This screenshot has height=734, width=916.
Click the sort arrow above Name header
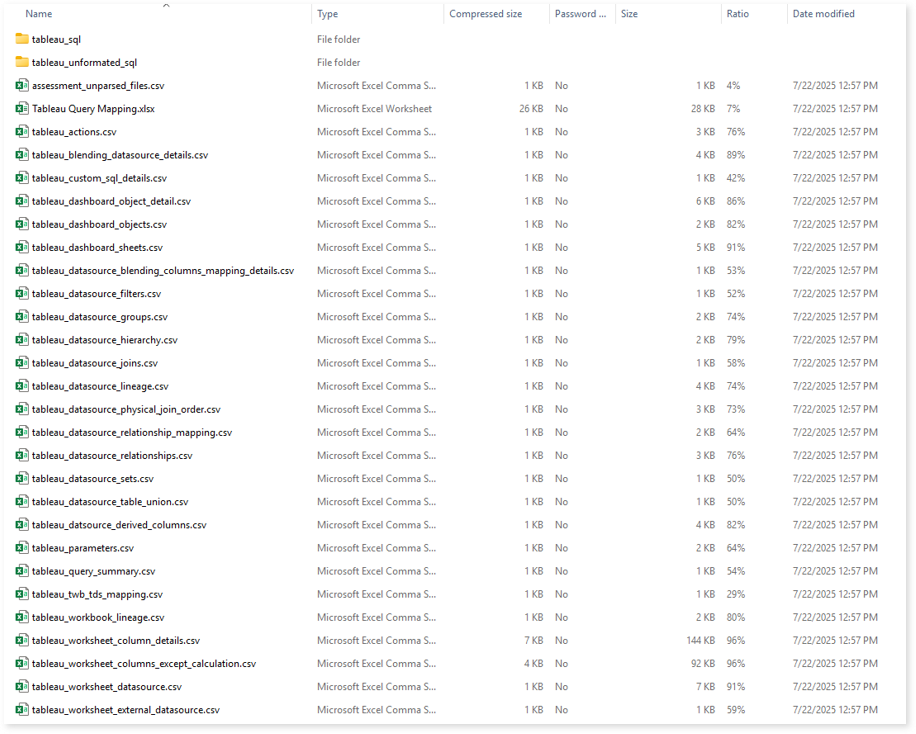point(166,6)
